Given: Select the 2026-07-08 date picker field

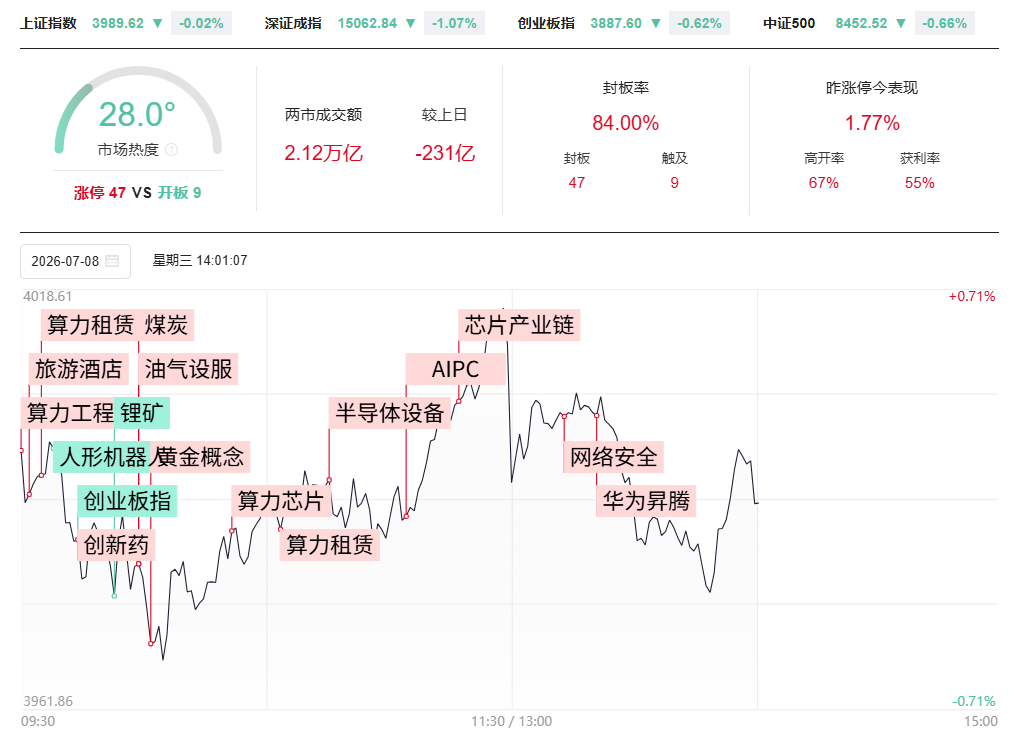Looking at the screenshot, I should click(x=75, y=261).
